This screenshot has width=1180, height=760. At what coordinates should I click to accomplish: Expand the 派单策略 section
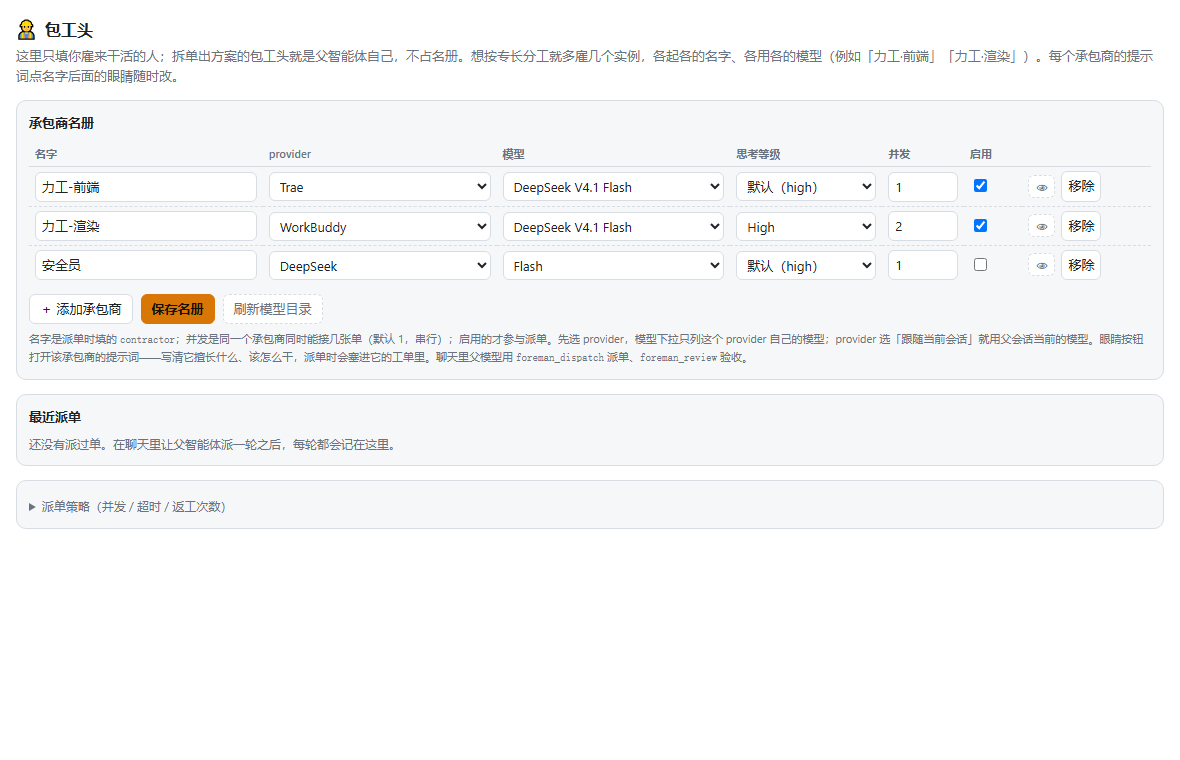click(x=126, y=506)
